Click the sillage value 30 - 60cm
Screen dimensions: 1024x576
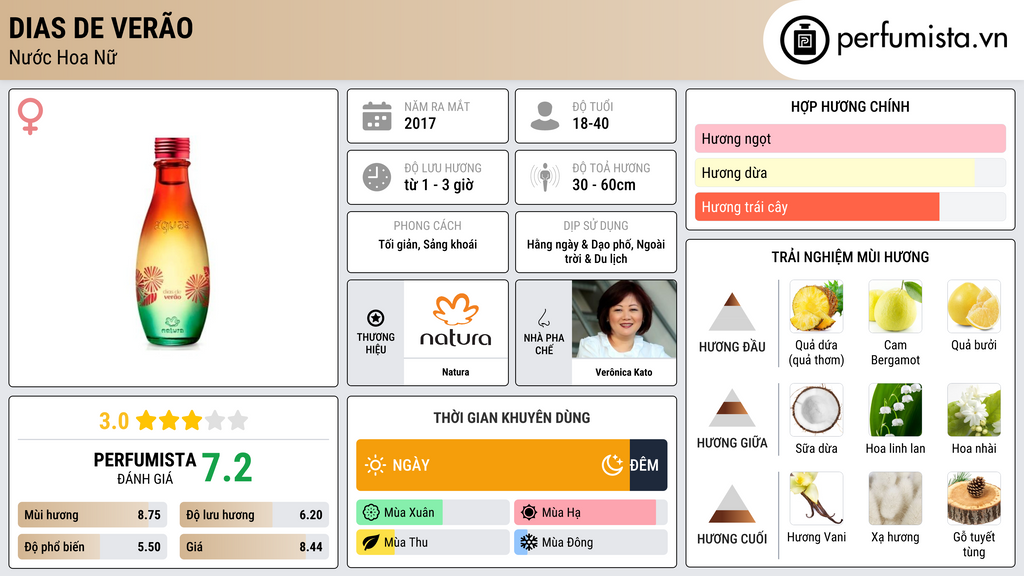point(603,185)
